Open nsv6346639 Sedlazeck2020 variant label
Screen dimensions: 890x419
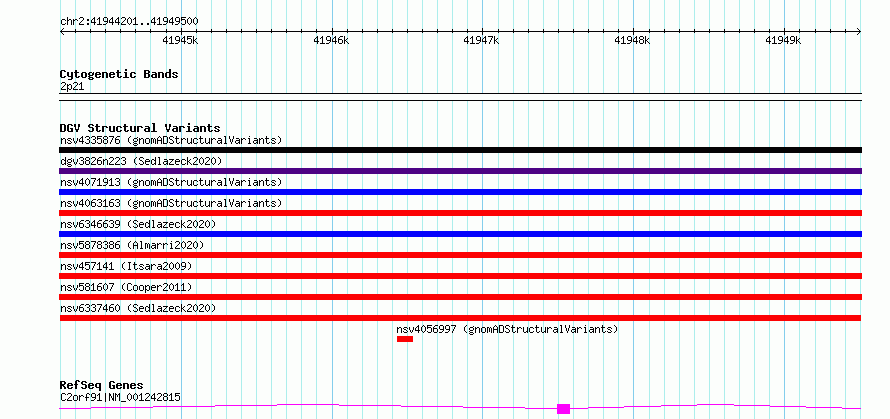pos(138,224)
